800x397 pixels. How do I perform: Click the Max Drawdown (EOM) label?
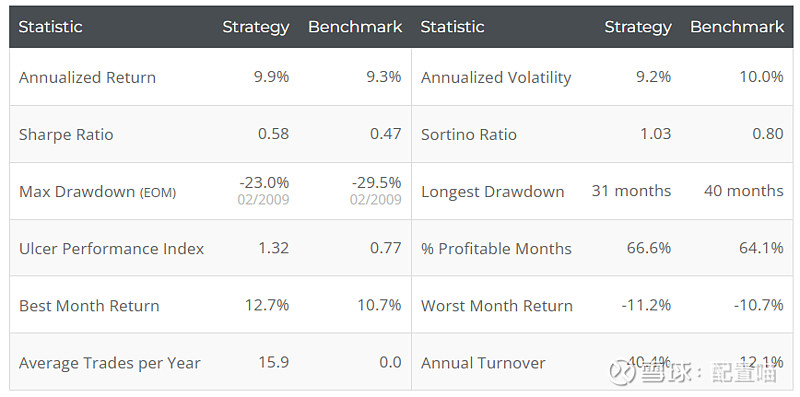click(x=97, y=192)
